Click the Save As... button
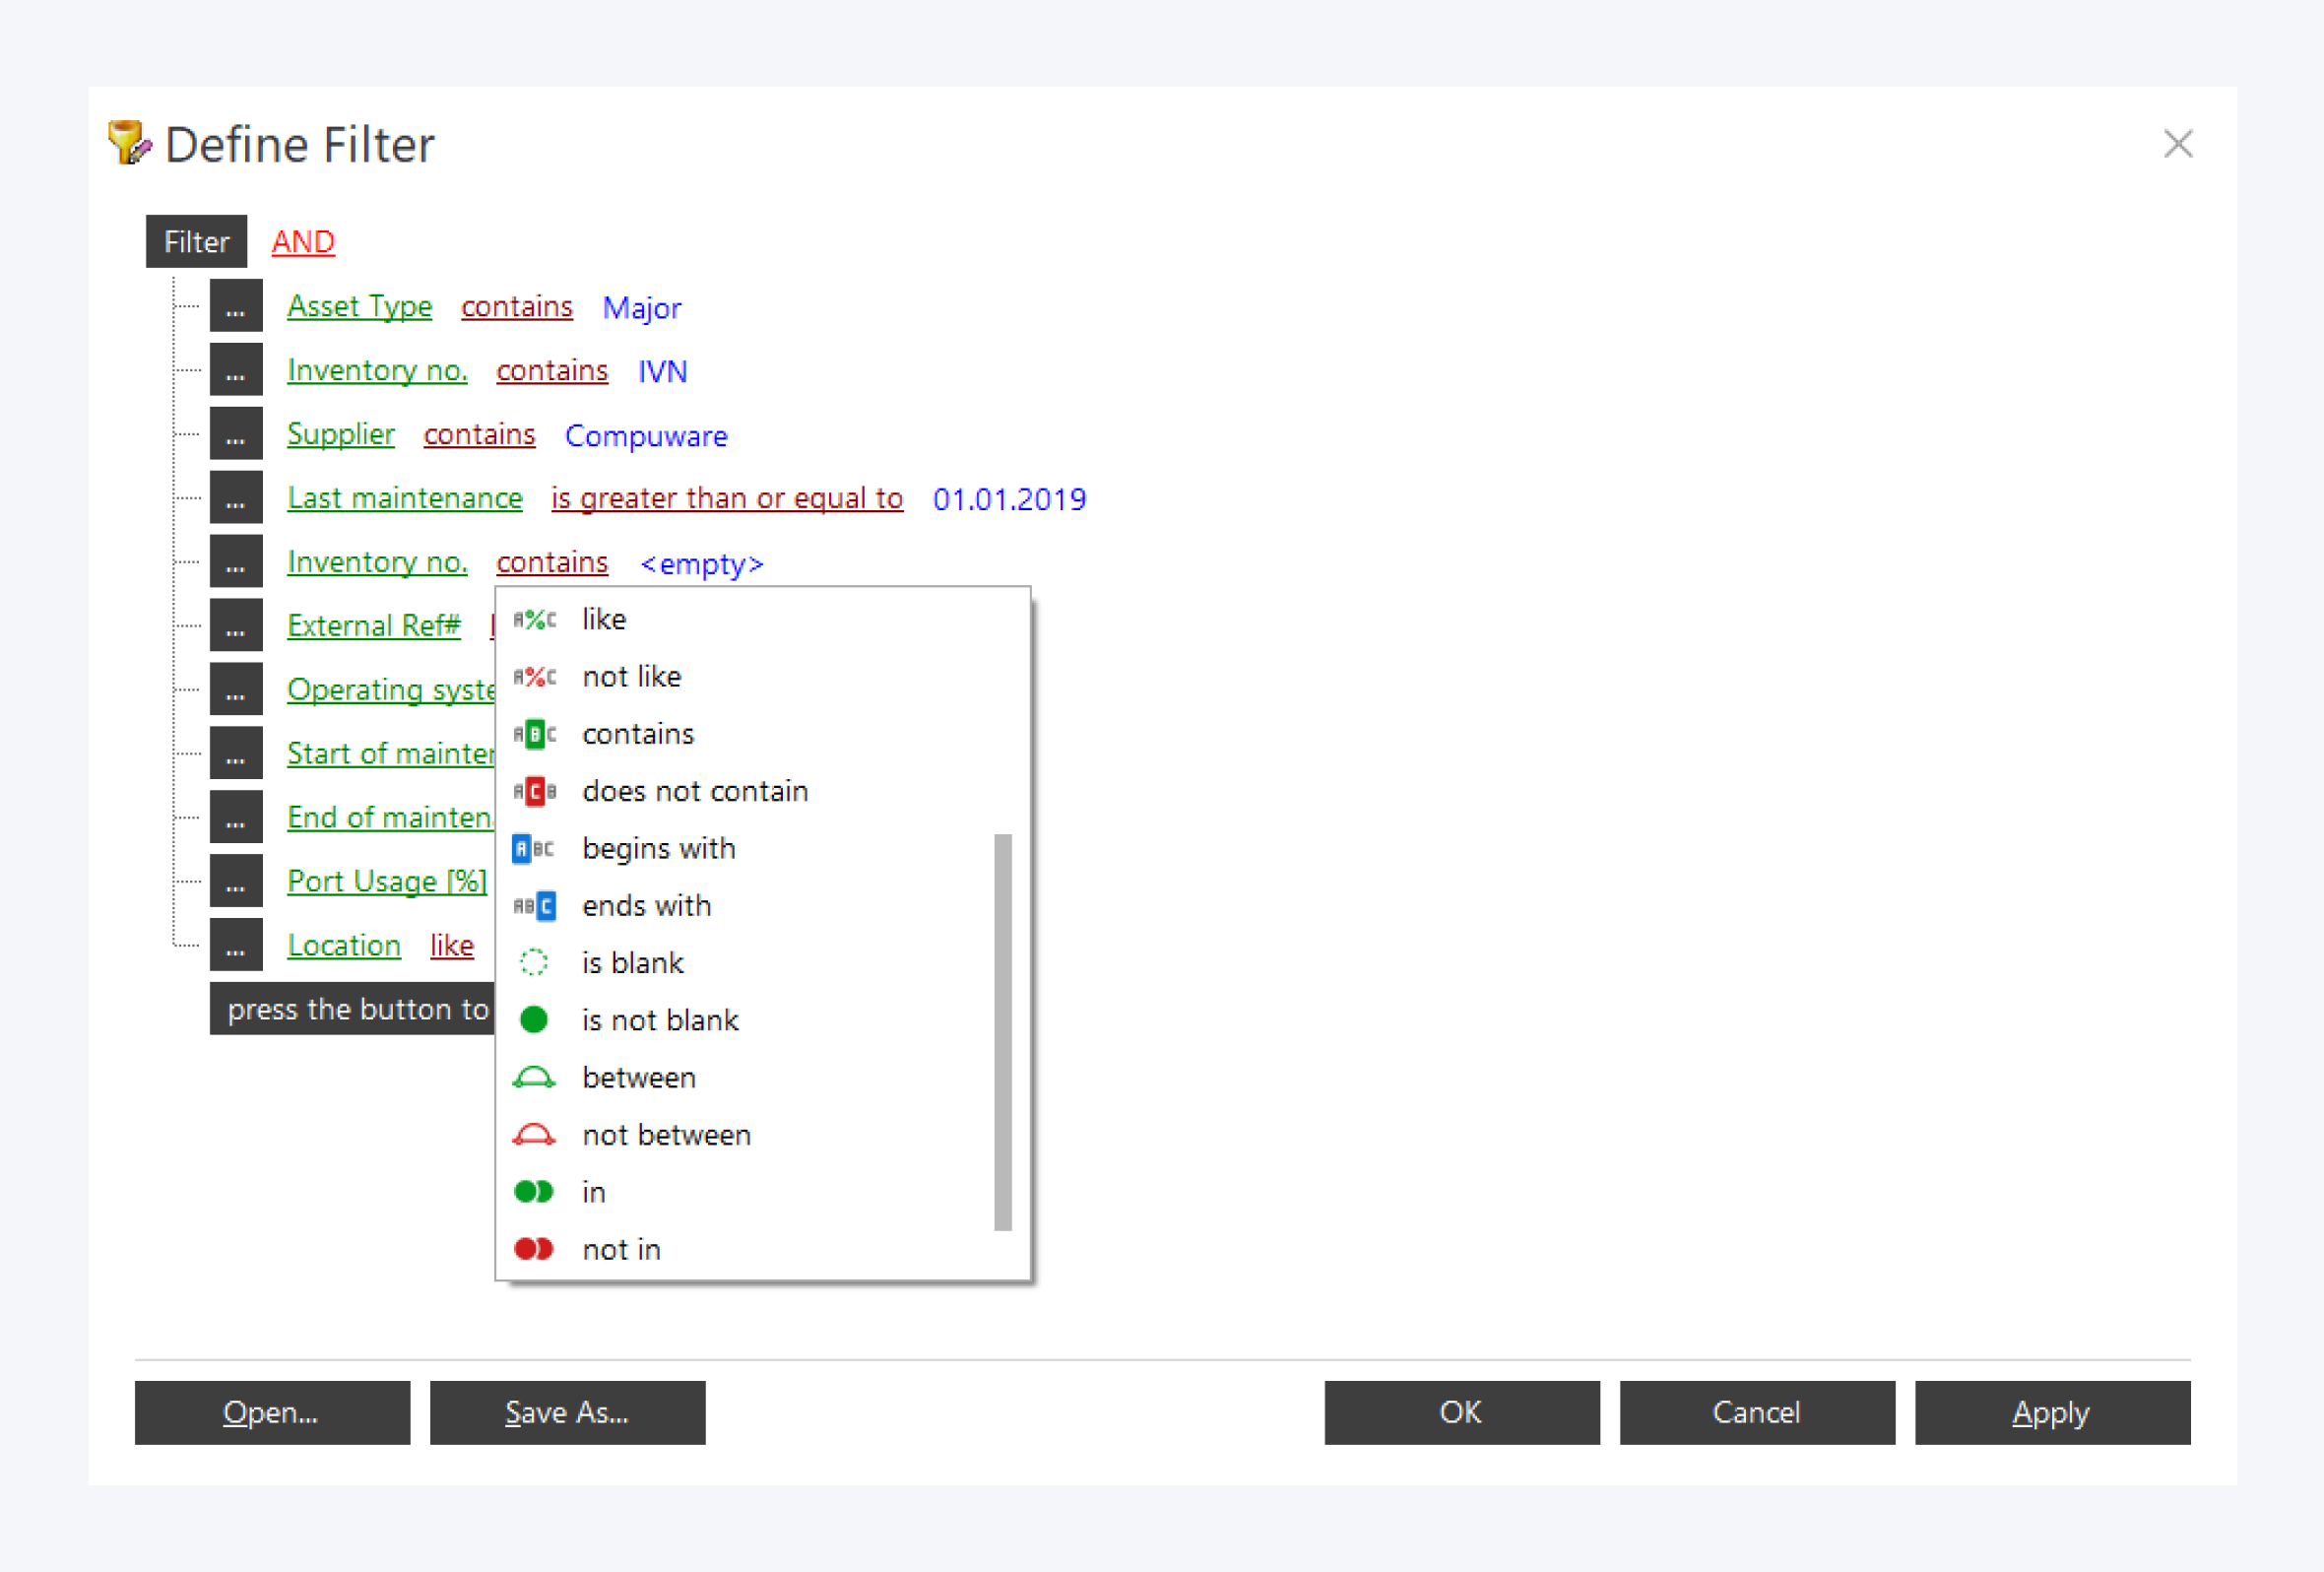Screen dimensions: 2324x1572 click(x=567, y=1412)
